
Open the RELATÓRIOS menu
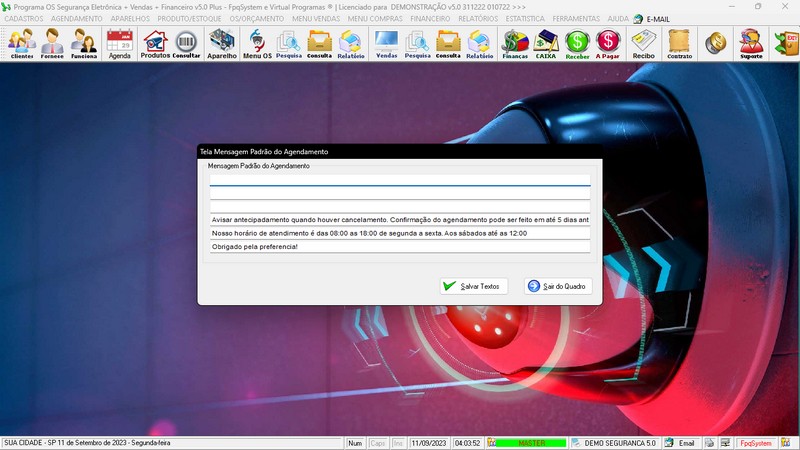point(478,18)
